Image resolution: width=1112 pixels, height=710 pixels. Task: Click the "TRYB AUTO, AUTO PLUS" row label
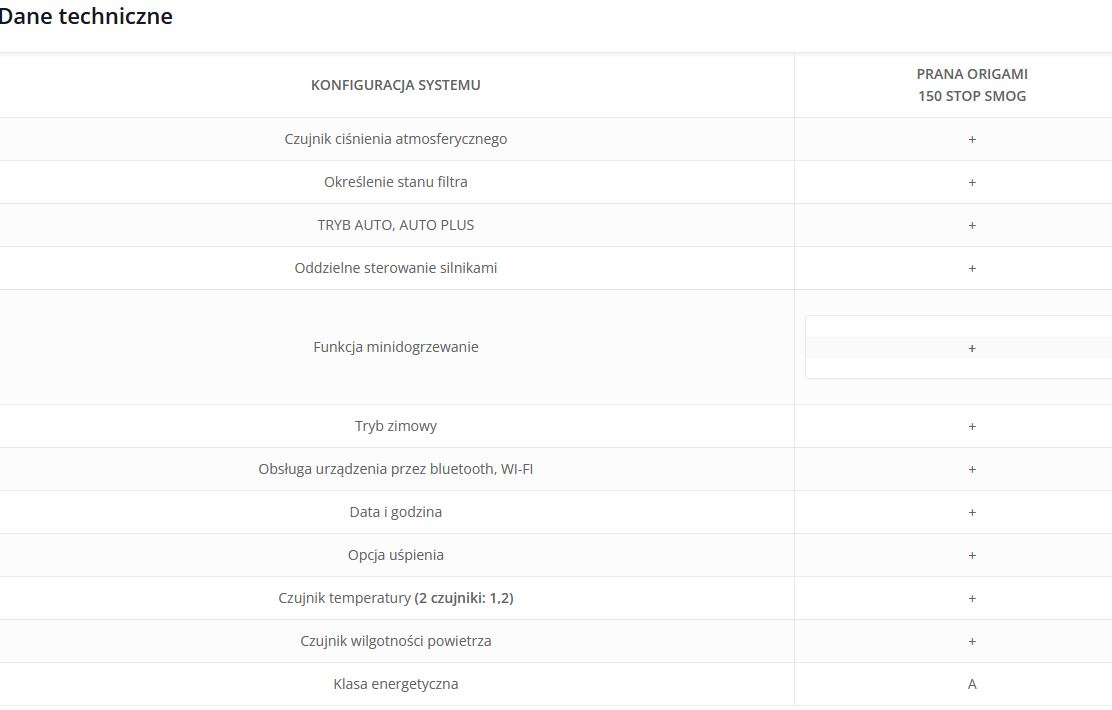(x=396, y=225)
